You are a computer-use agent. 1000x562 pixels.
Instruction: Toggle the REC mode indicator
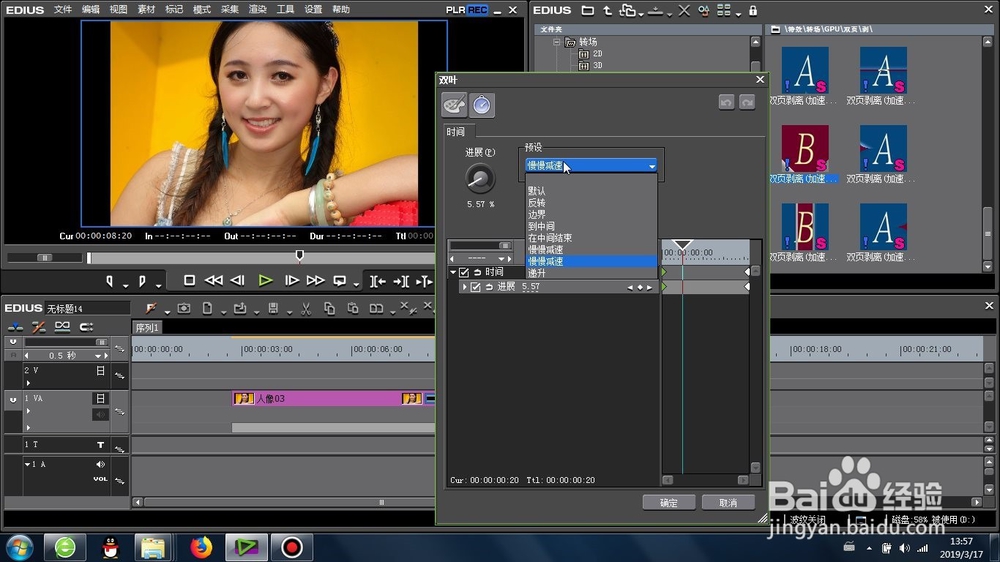click(478, 10)
